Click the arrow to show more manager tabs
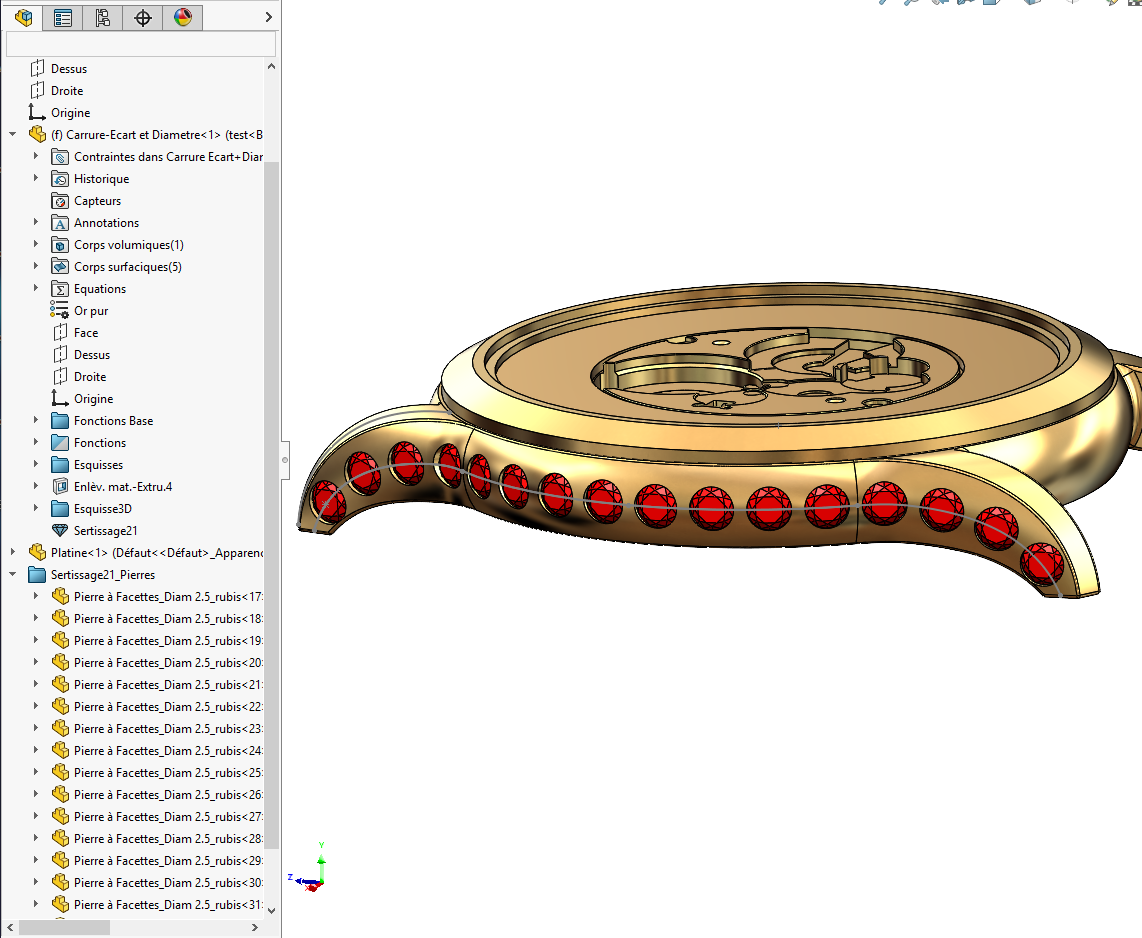 click(x=268, y=17)
